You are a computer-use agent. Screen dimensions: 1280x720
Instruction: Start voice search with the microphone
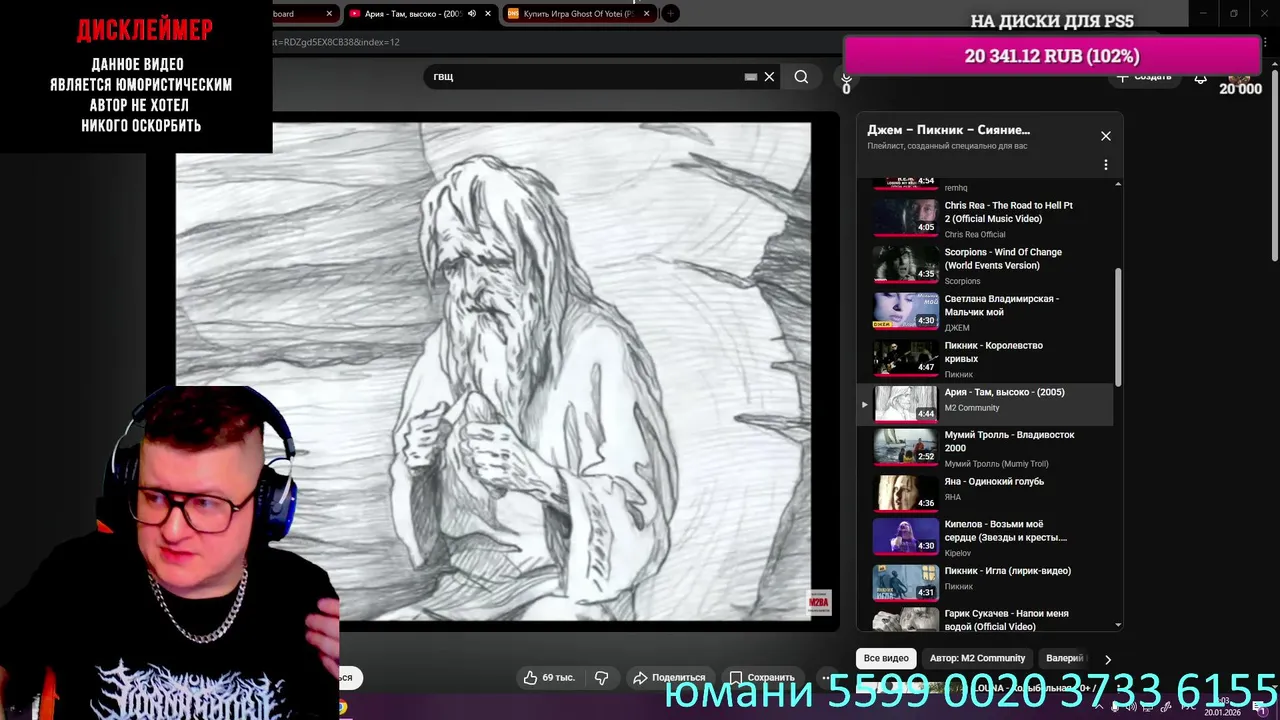tap(846, 78)
